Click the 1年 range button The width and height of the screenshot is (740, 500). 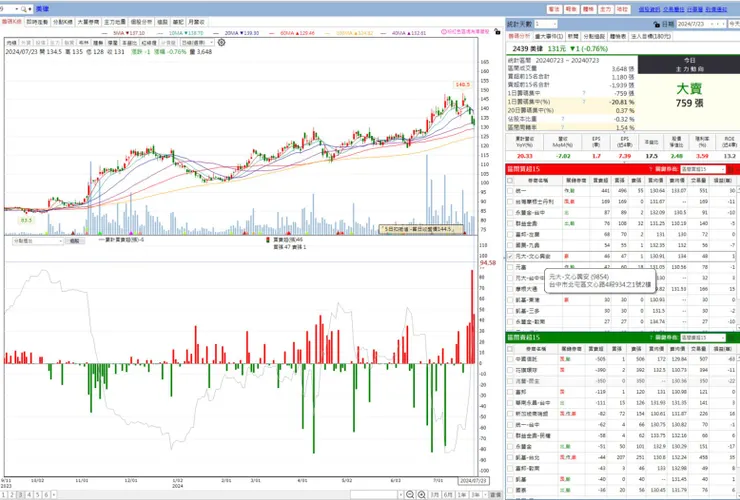pos(462,495)
